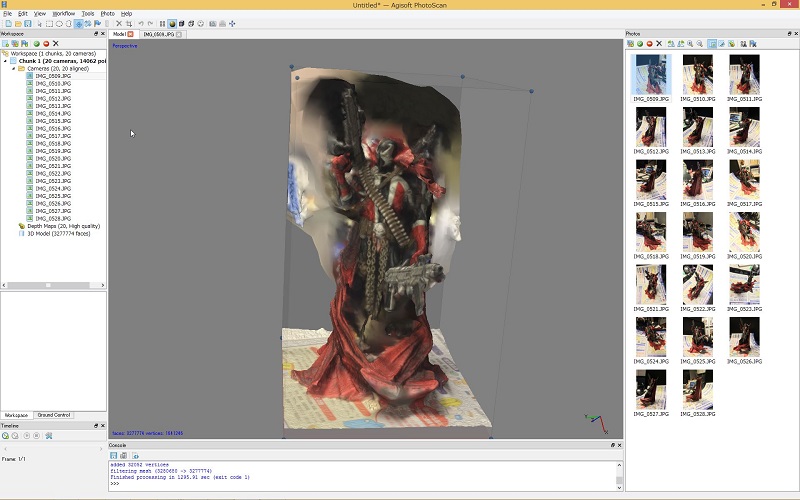Toggle the highlighted thumbnail view in Photos toolbar
800x500 pixels.
point(712,44)
